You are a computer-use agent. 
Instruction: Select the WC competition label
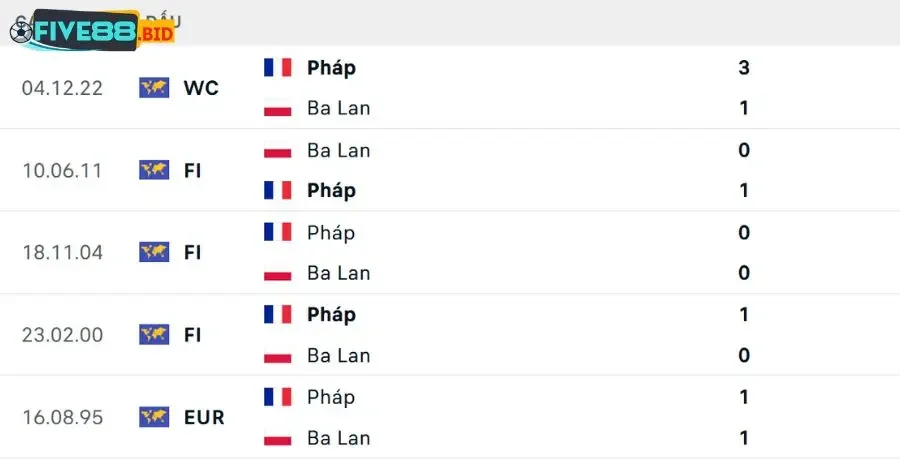pos(201,88)
